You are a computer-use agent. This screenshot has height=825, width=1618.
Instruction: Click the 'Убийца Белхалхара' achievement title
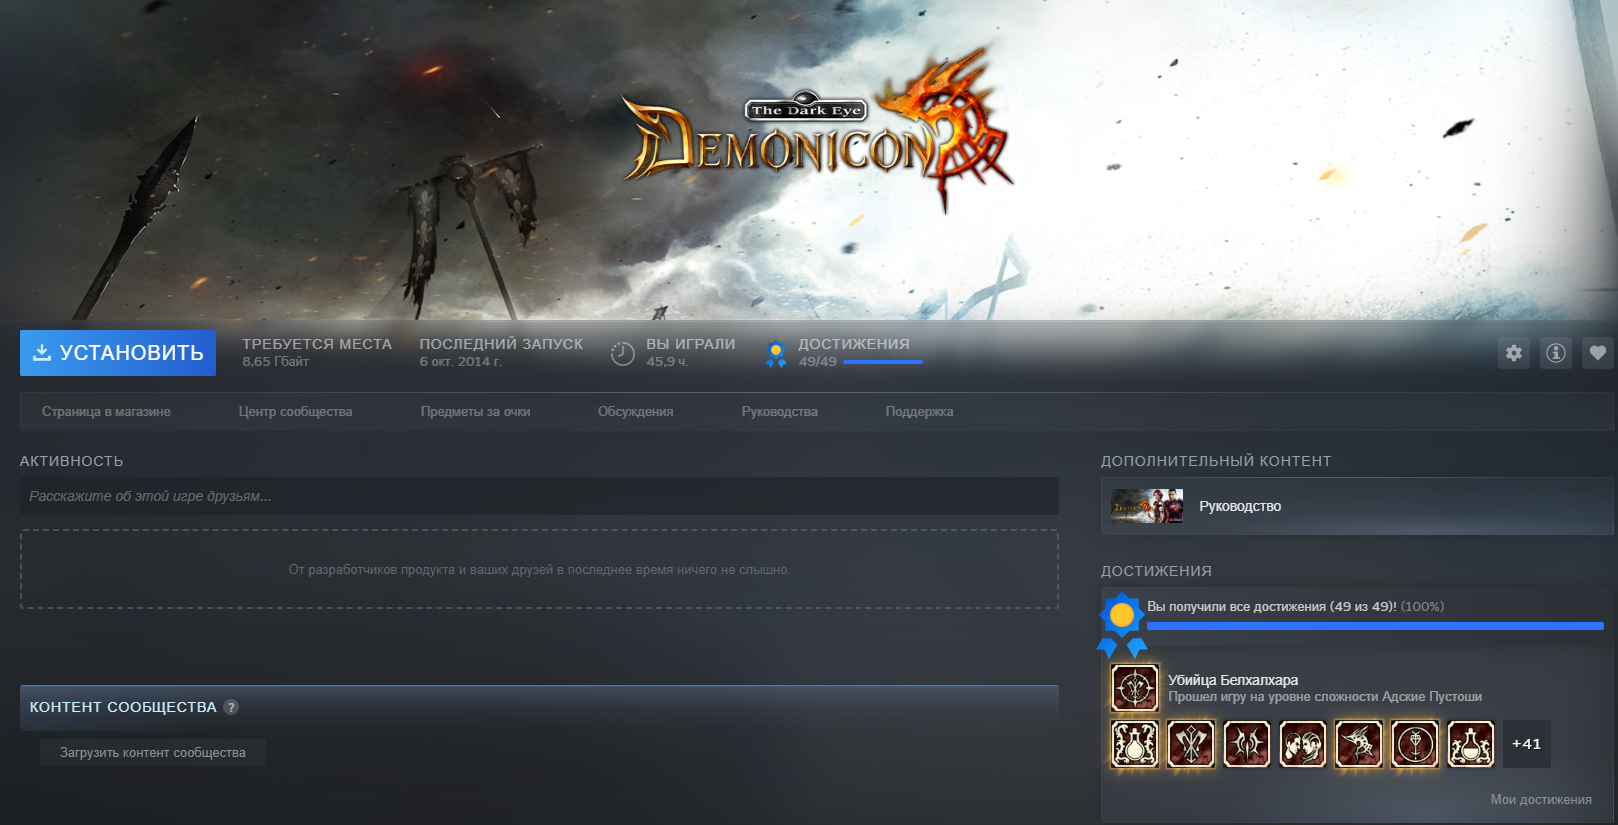pos(1233,680)
